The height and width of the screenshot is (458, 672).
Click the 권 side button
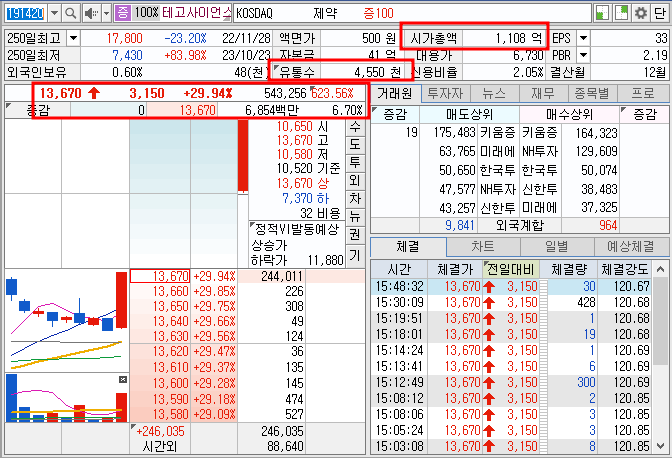[355, 235]
